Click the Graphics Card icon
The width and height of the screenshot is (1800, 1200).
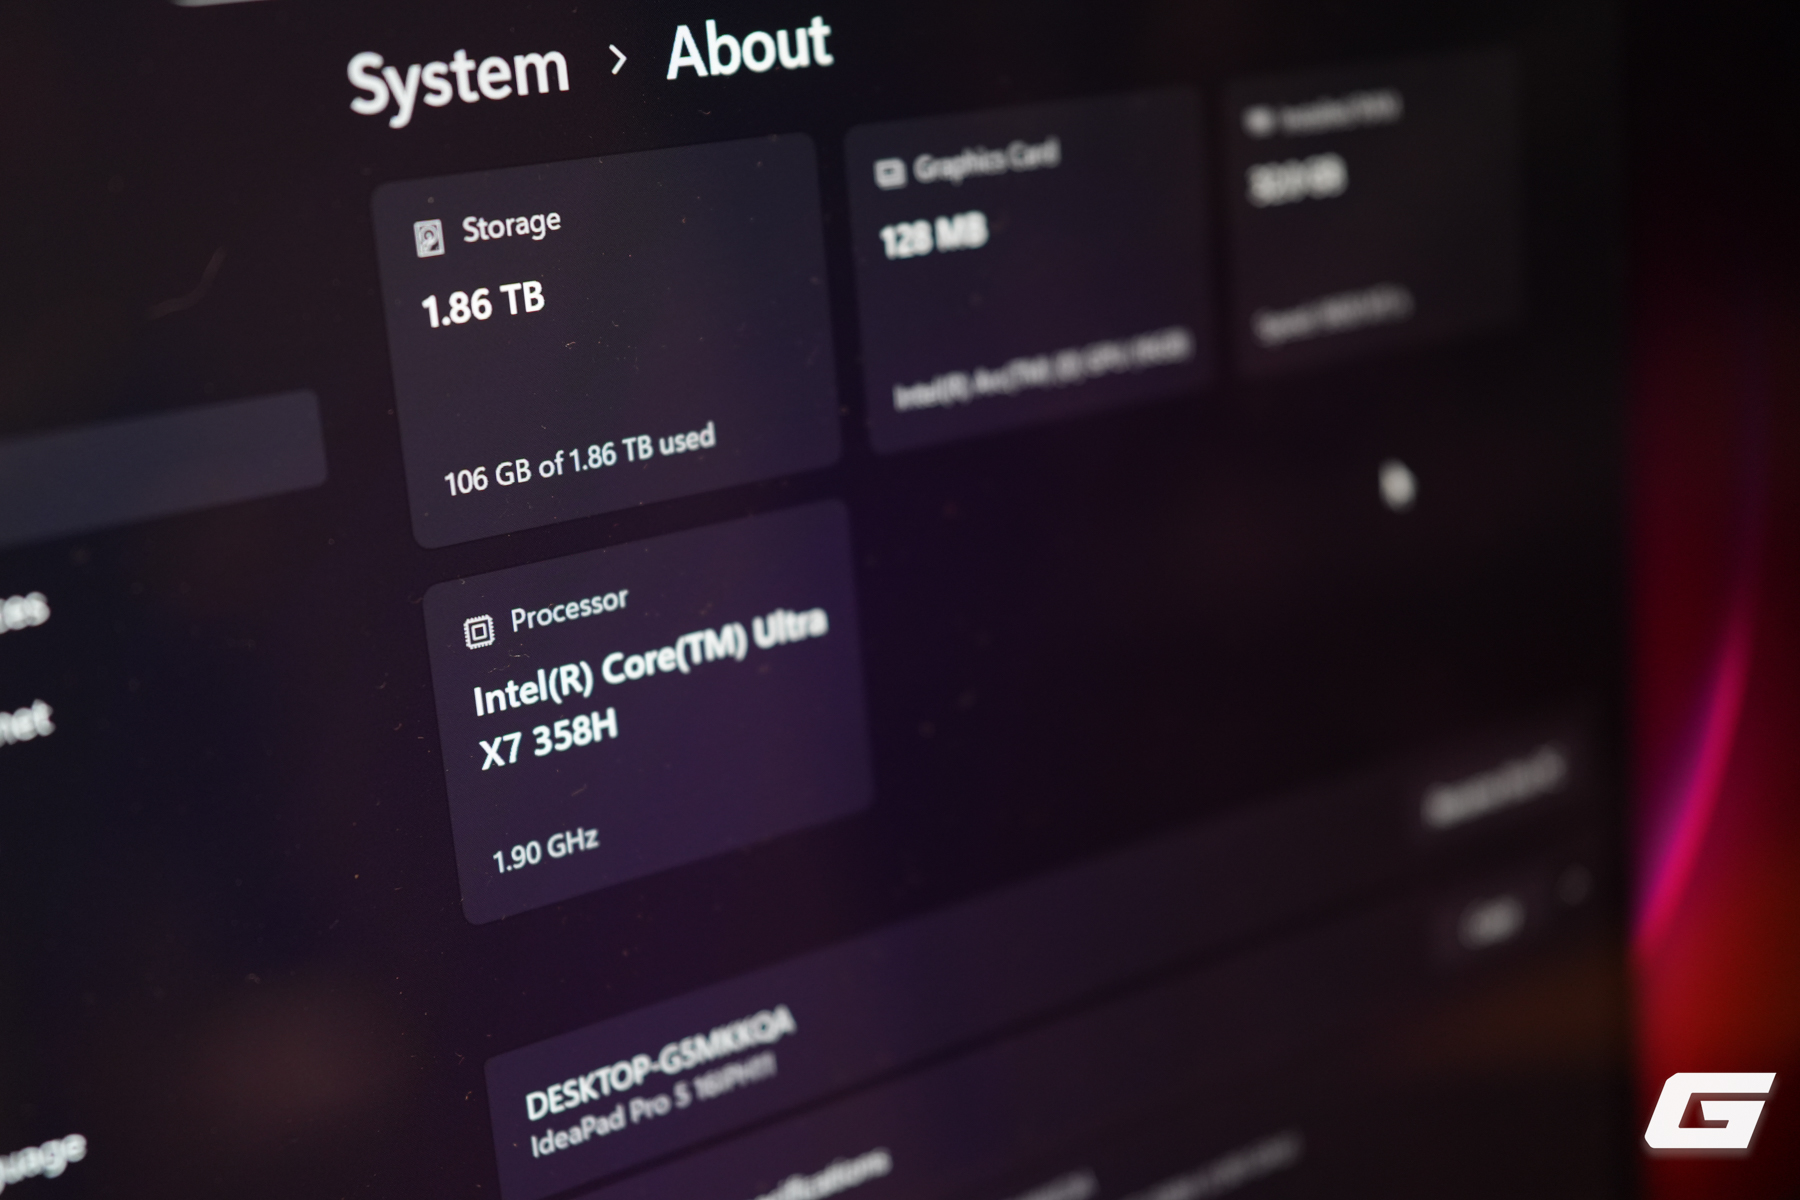click(888, 173)
